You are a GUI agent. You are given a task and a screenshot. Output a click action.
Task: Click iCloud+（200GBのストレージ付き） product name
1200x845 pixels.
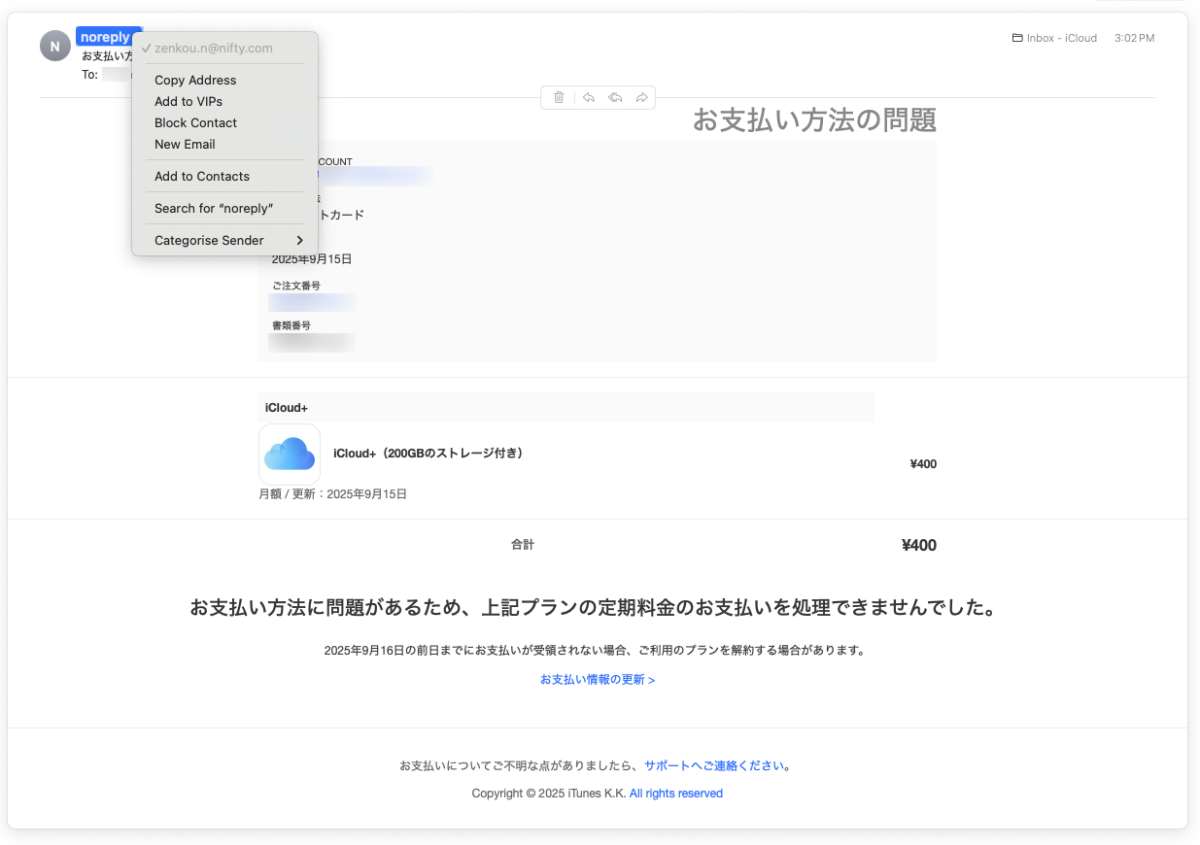[x=428, y=453]
